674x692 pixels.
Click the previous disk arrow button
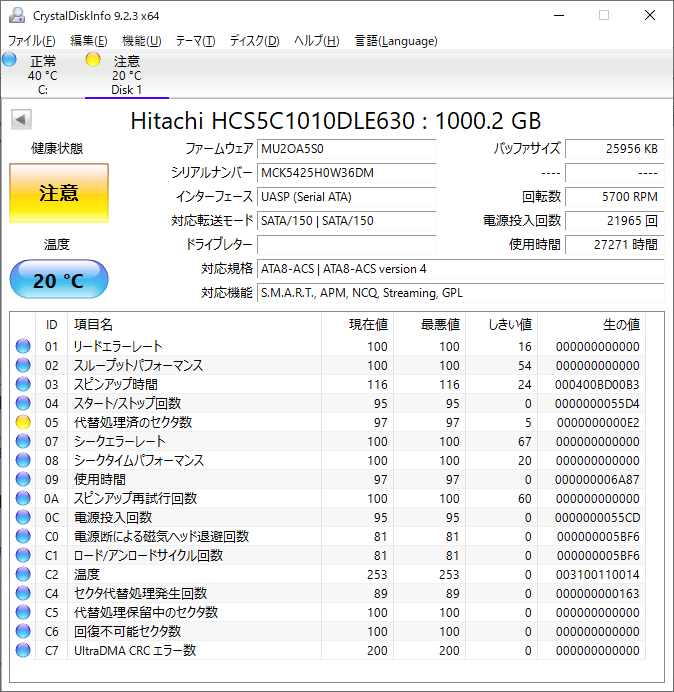(x=21, y=119)
